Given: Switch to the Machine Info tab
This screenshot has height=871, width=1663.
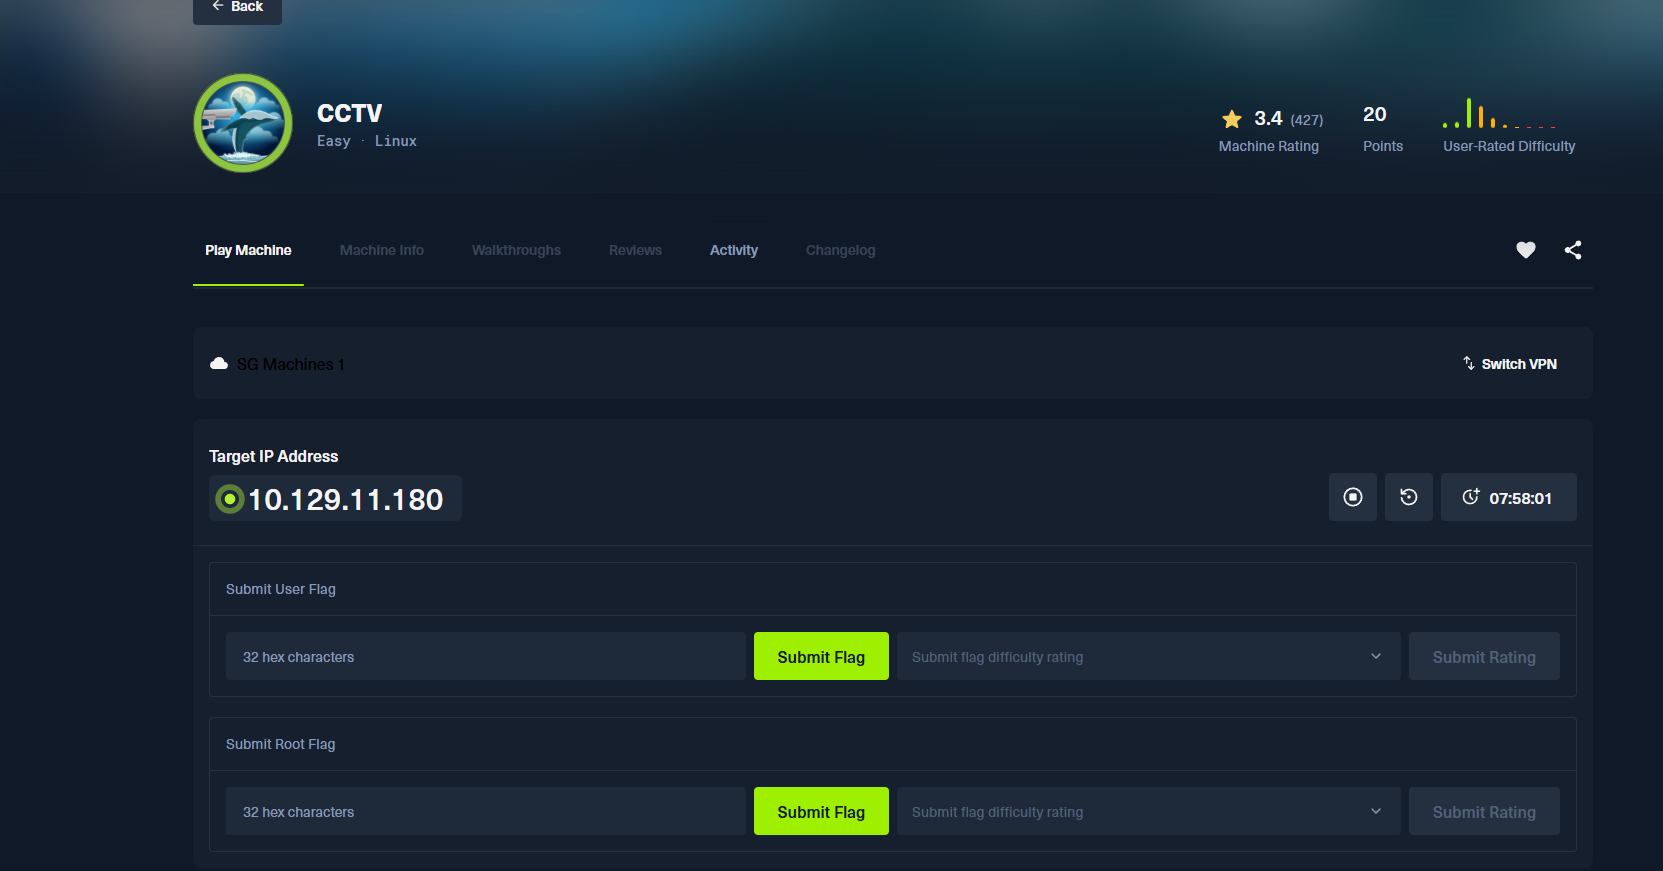Looking at the screenshot, I should [381, 250].
